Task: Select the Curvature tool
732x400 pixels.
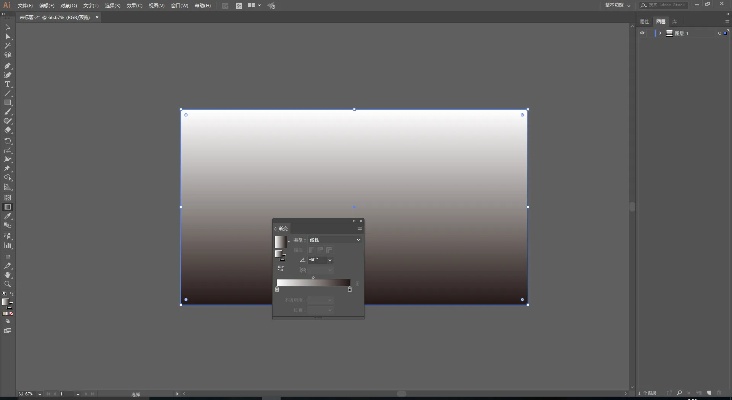Action: point(7,75)
